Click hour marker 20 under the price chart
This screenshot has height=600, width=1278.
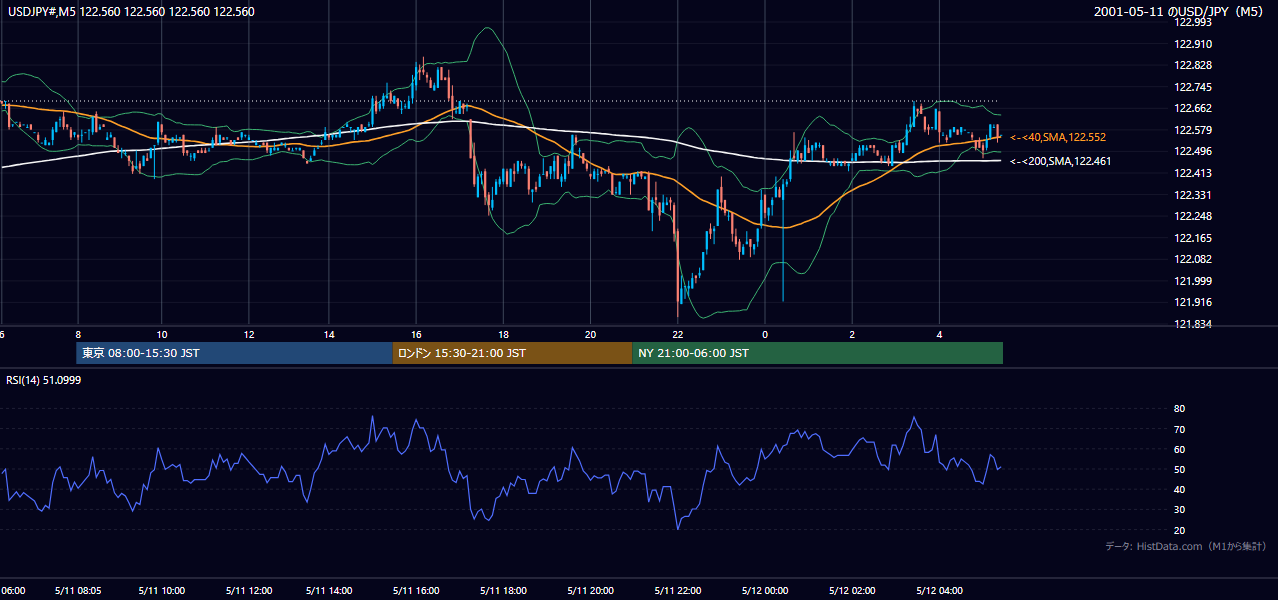(x=590, y=334)
